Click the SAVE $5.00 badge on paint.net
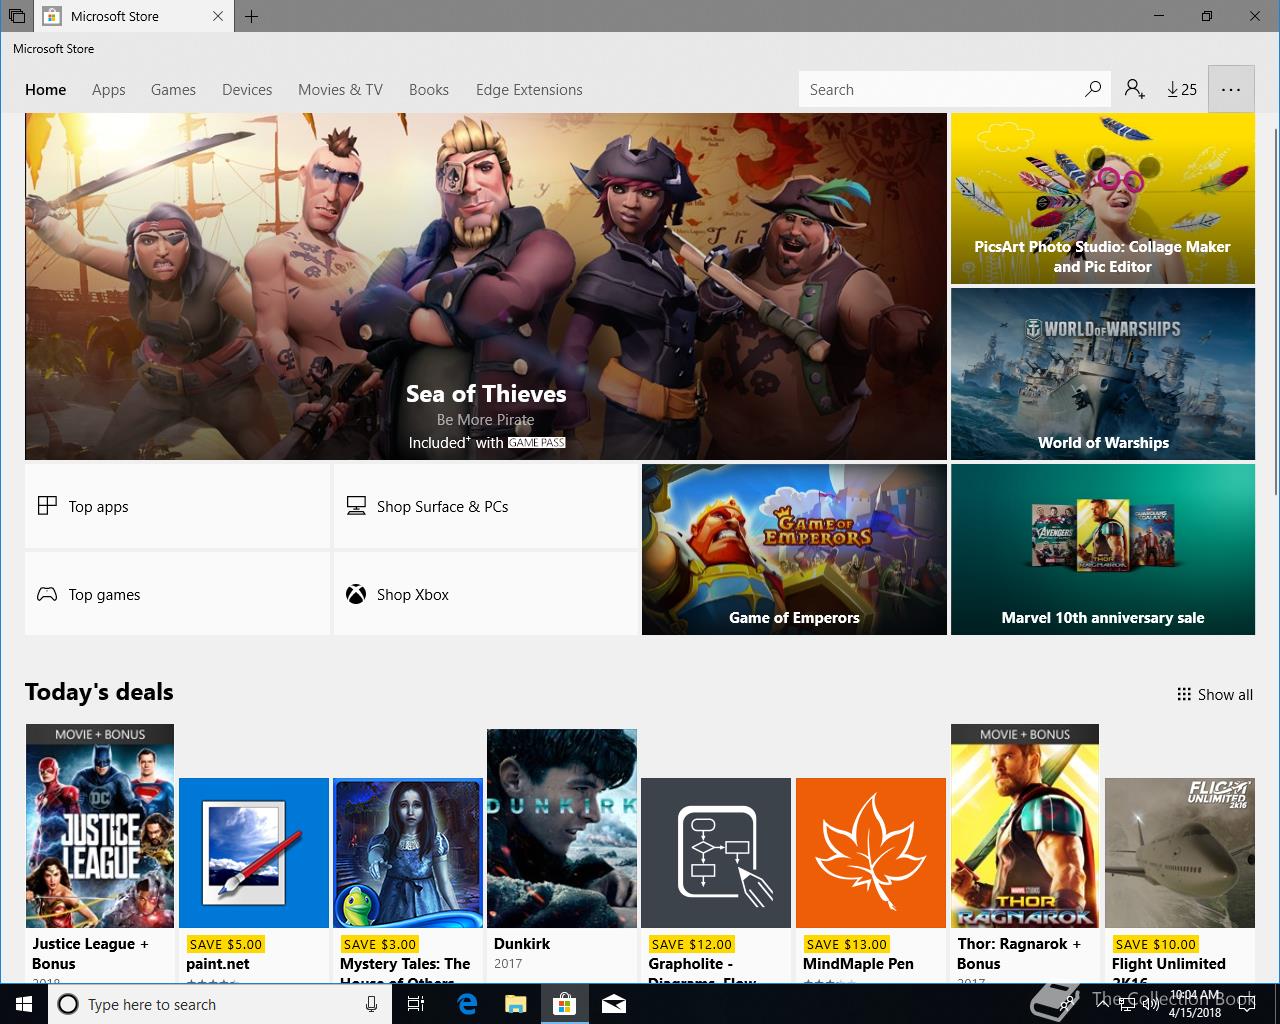This screenshot has height=1024, width=1280. pos(225,944)
